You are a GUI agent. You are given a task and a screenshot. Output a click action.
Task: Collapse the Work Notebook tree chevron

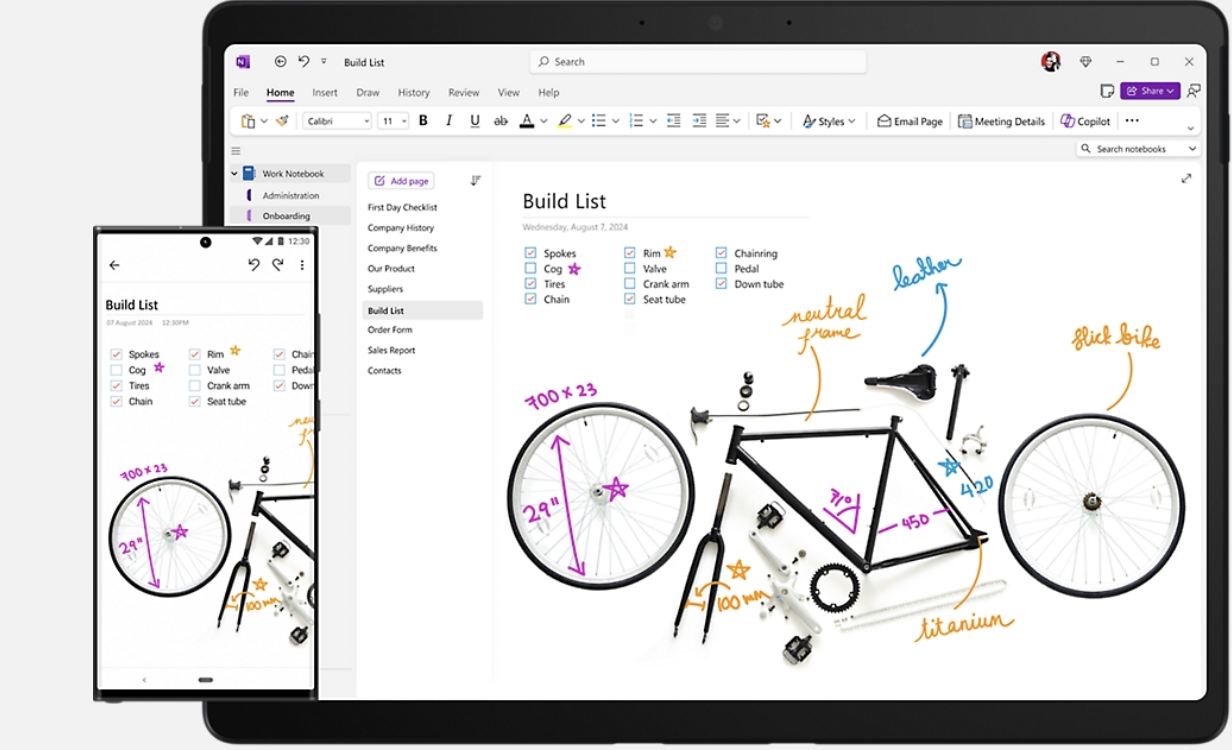[x=235, y=174]
